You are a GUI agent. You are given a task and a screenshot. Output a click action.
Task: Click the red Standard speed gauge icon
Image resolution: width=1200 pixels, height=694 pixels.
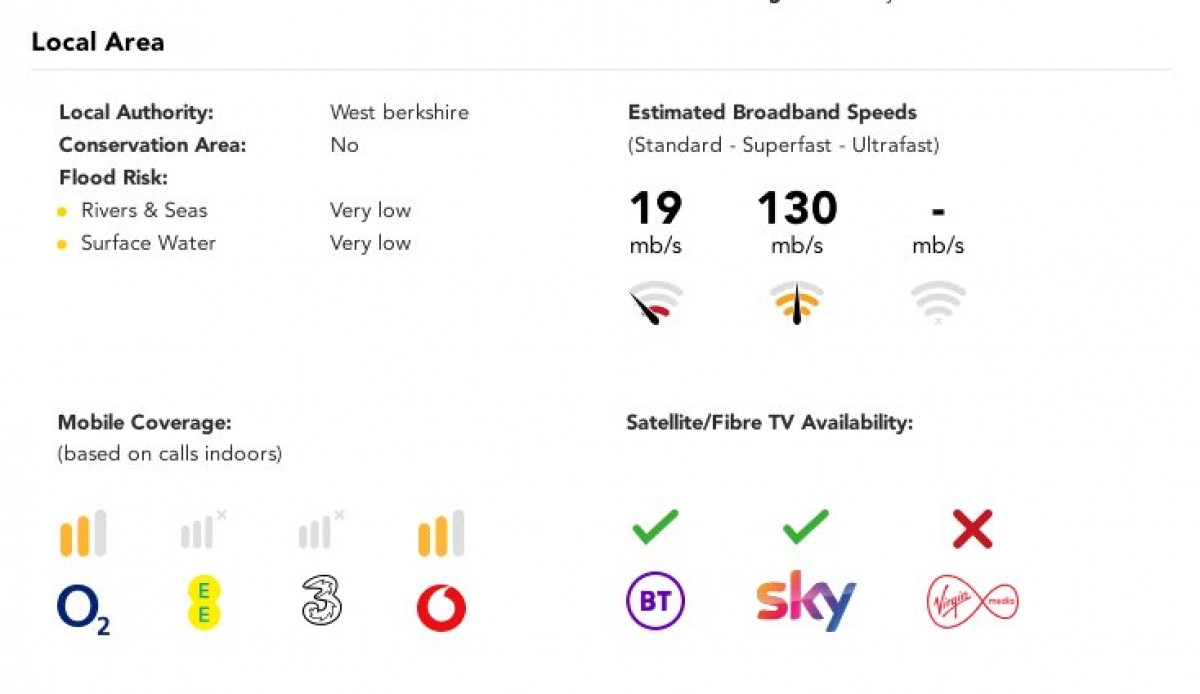pos(656,303)
